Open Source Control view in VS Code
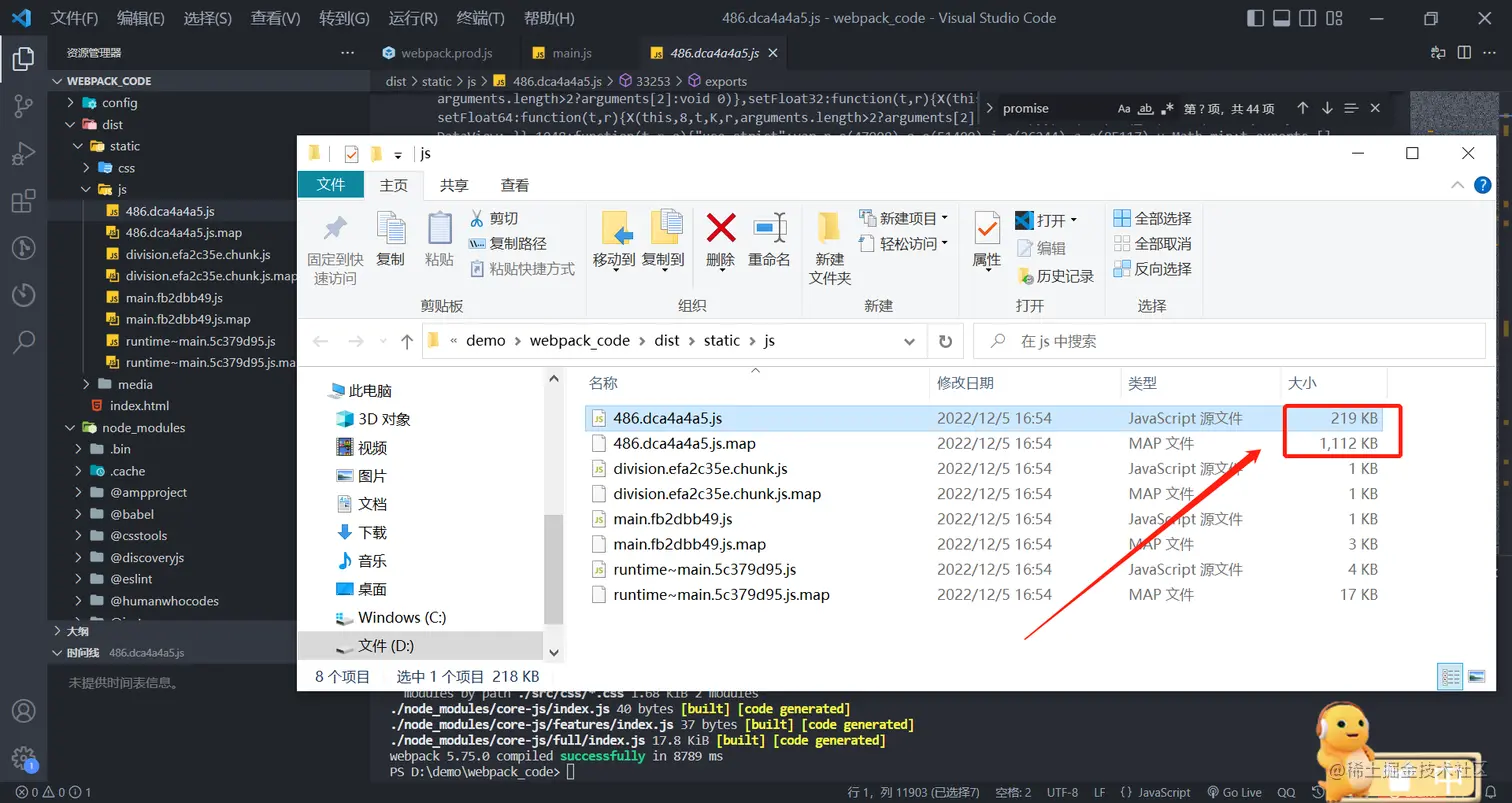 point(23,107)
